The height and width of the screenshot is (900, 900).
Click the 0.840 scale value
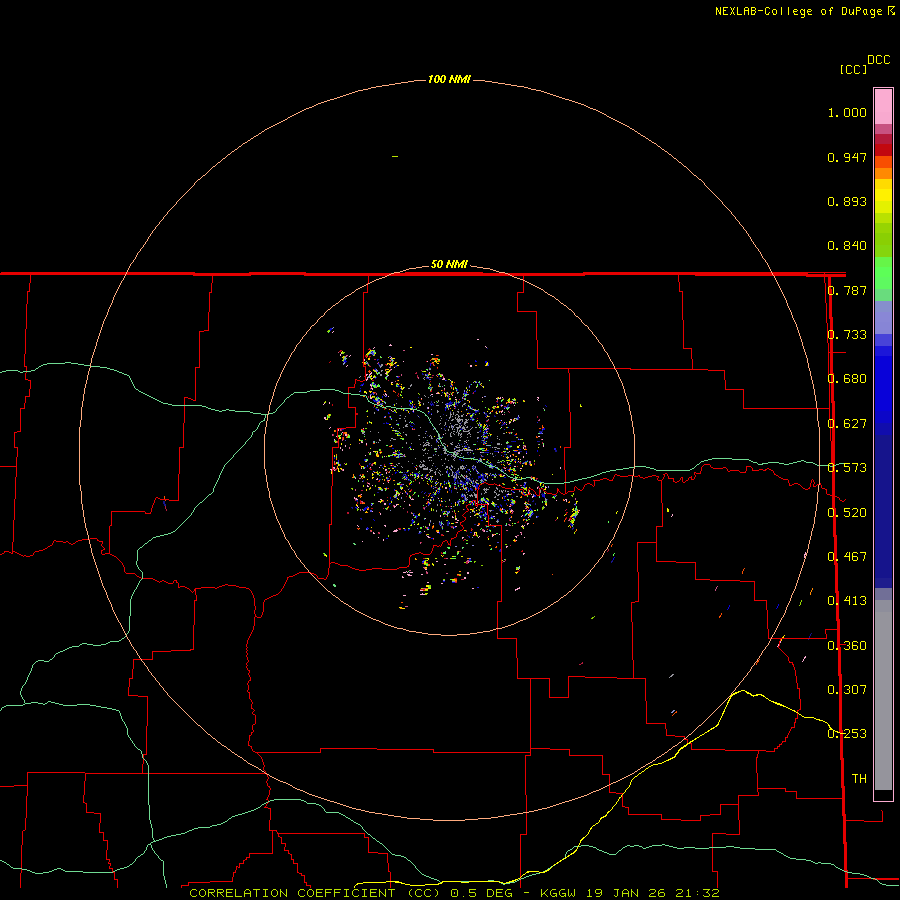(847, 246)
